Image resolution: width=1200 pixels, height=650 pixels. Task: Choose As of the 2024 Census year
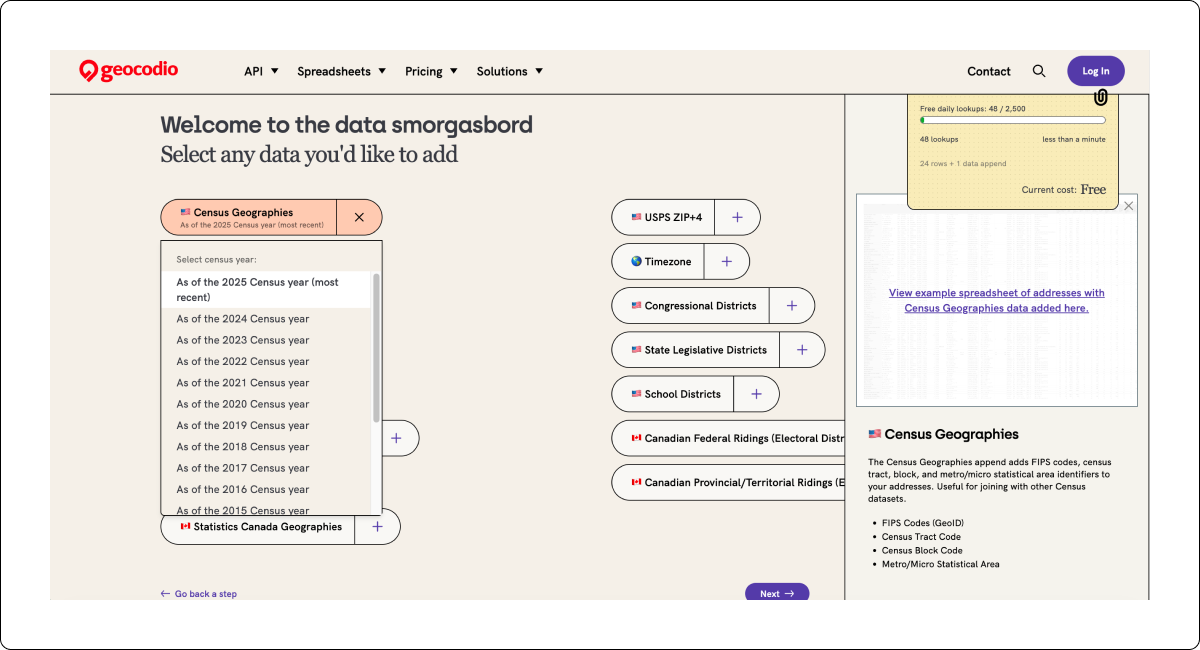tap(266, 319)
